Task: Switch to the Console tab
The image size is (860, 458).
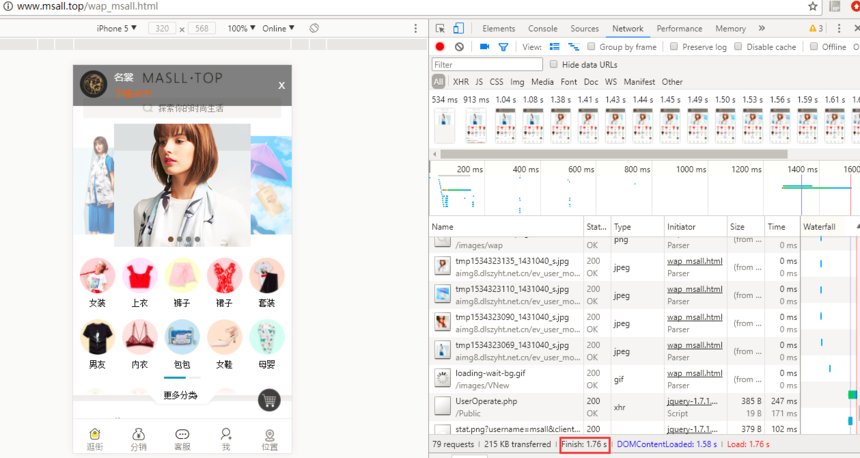Action: [542, 29]
